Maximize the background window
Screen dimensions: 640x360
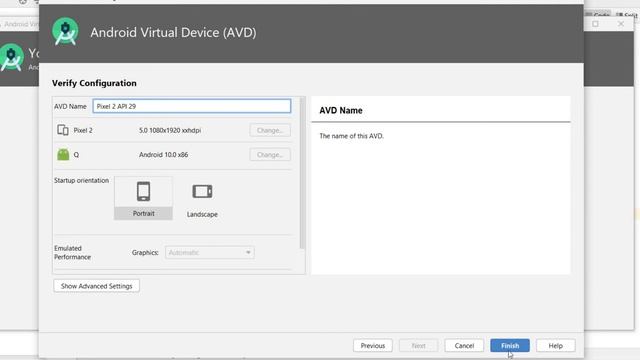point(596,24)
